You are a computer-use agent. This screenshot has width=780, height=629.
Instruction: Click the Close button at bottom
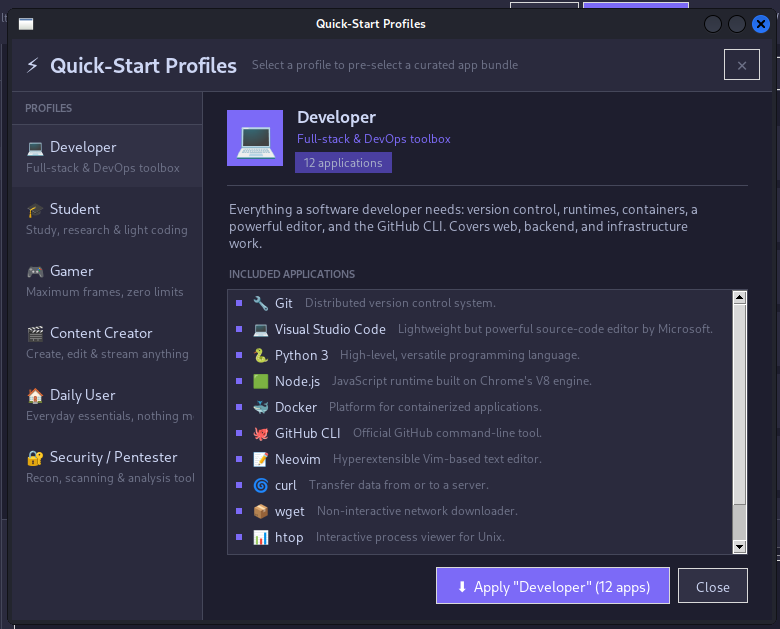712,586
